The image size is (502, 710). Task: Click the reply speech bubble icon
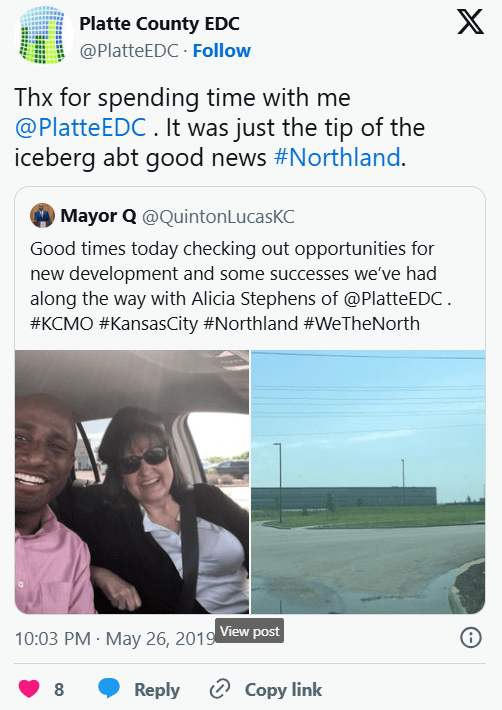[x=109, y=689]
